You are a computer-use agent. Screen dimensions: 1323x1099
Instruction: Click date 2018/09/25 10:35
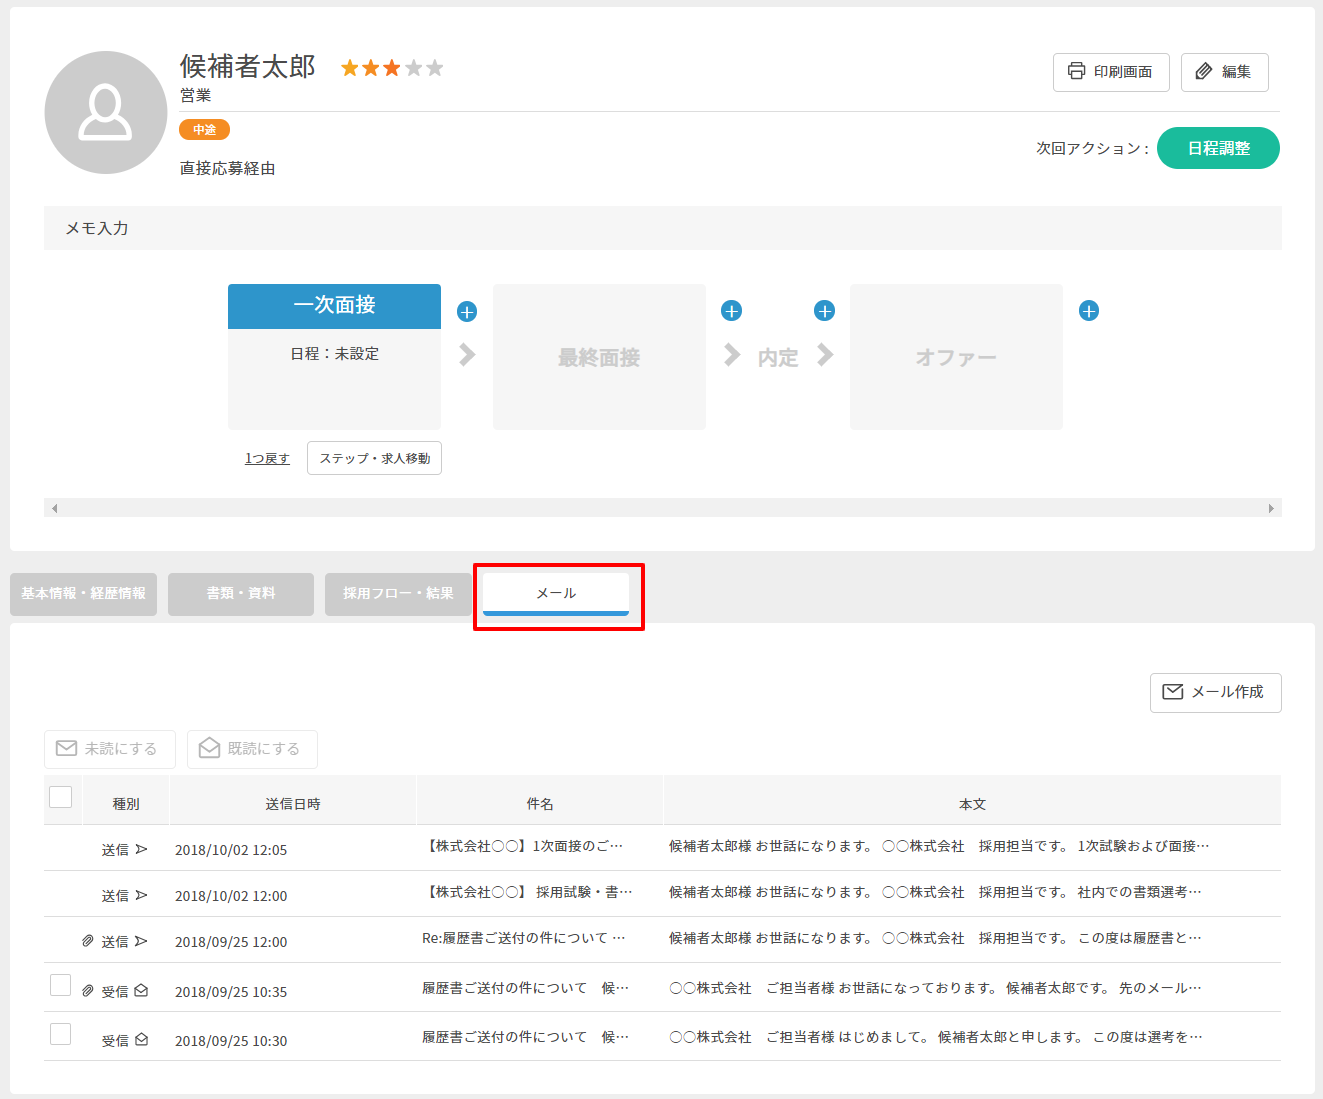(x=231, y=992)
